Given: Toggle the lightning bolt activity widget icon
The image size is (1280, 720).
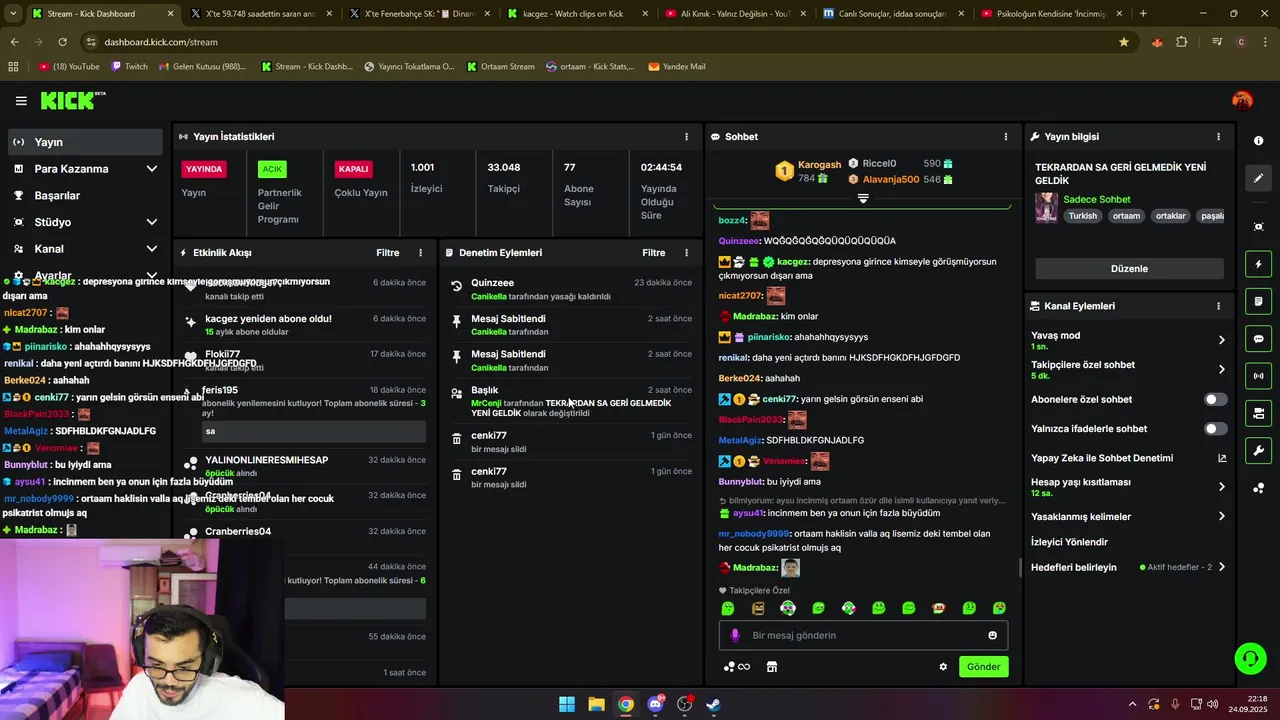Looking at the screenshot, I should 1259,264.
